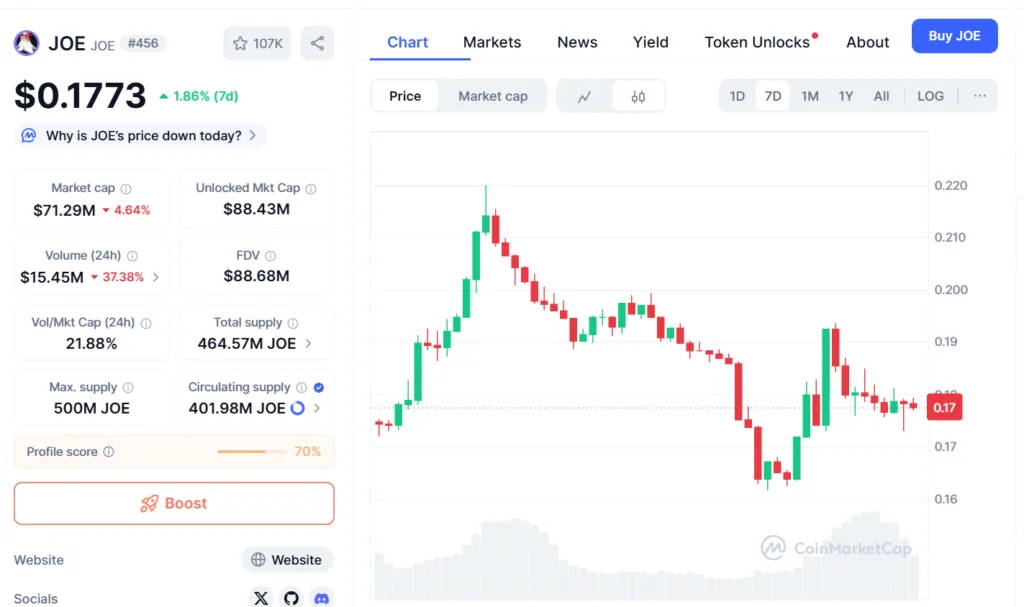Open JOE's X (Twitter) social icon
Image resolution: width=1024 pixels, height=607 pixels.
(260, 598)
